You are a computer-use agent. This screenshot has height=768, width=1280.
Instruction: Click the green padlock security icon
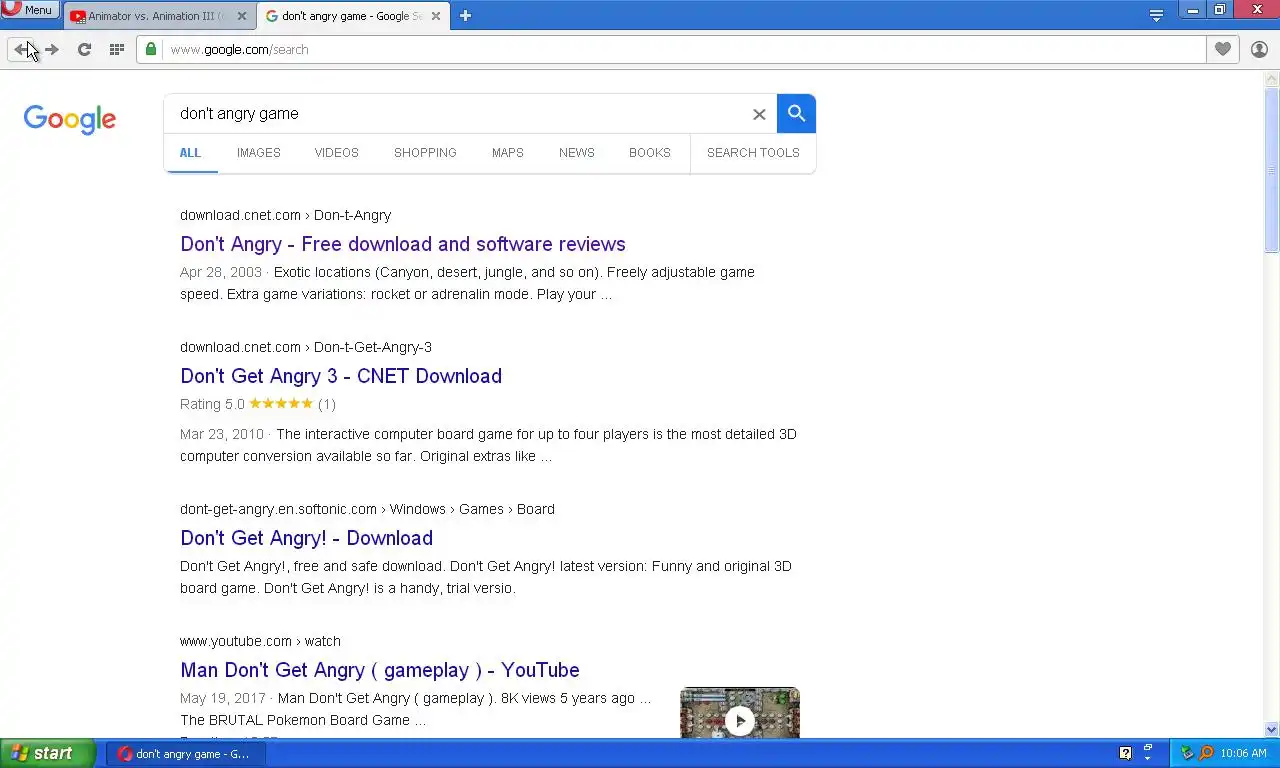[x=151, y=49]
